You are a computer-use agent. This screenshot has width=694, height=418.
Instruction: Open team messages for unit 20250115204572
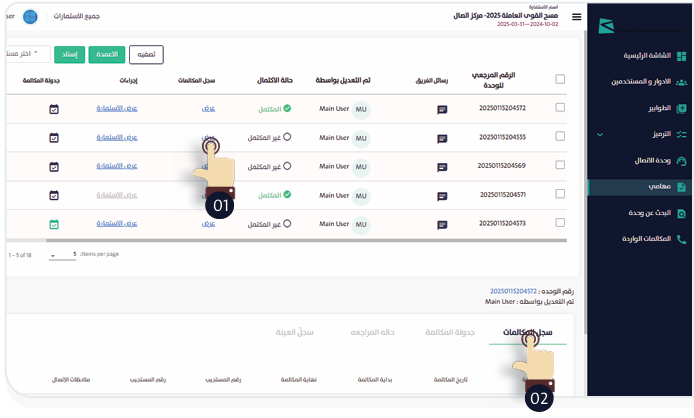442,109
